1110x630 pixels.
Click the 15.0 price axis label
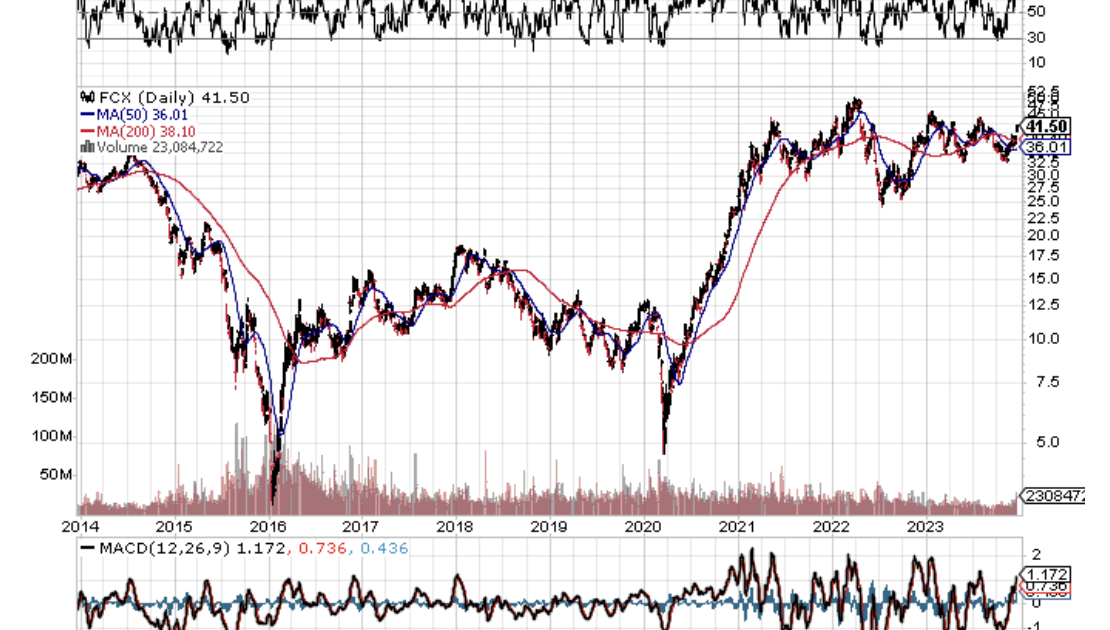click(x=1044, y=278)
